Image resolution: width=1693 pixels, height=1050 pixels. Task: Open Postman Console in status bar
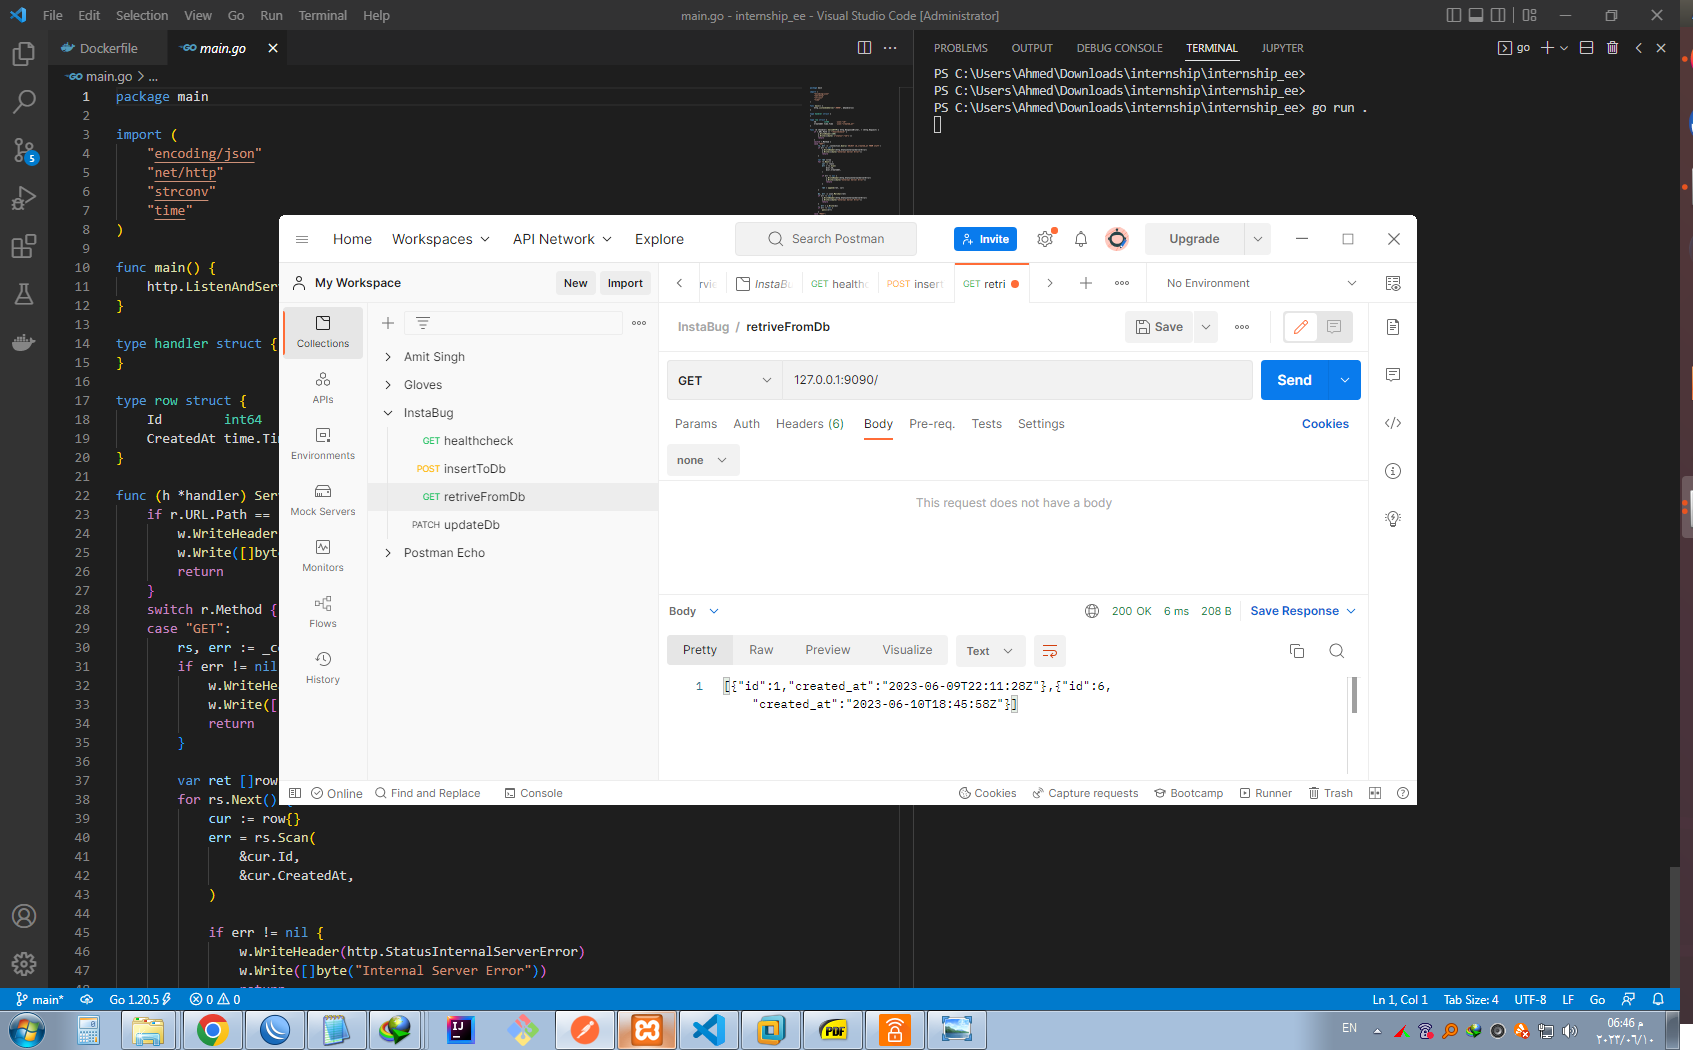tap(533, 793)
